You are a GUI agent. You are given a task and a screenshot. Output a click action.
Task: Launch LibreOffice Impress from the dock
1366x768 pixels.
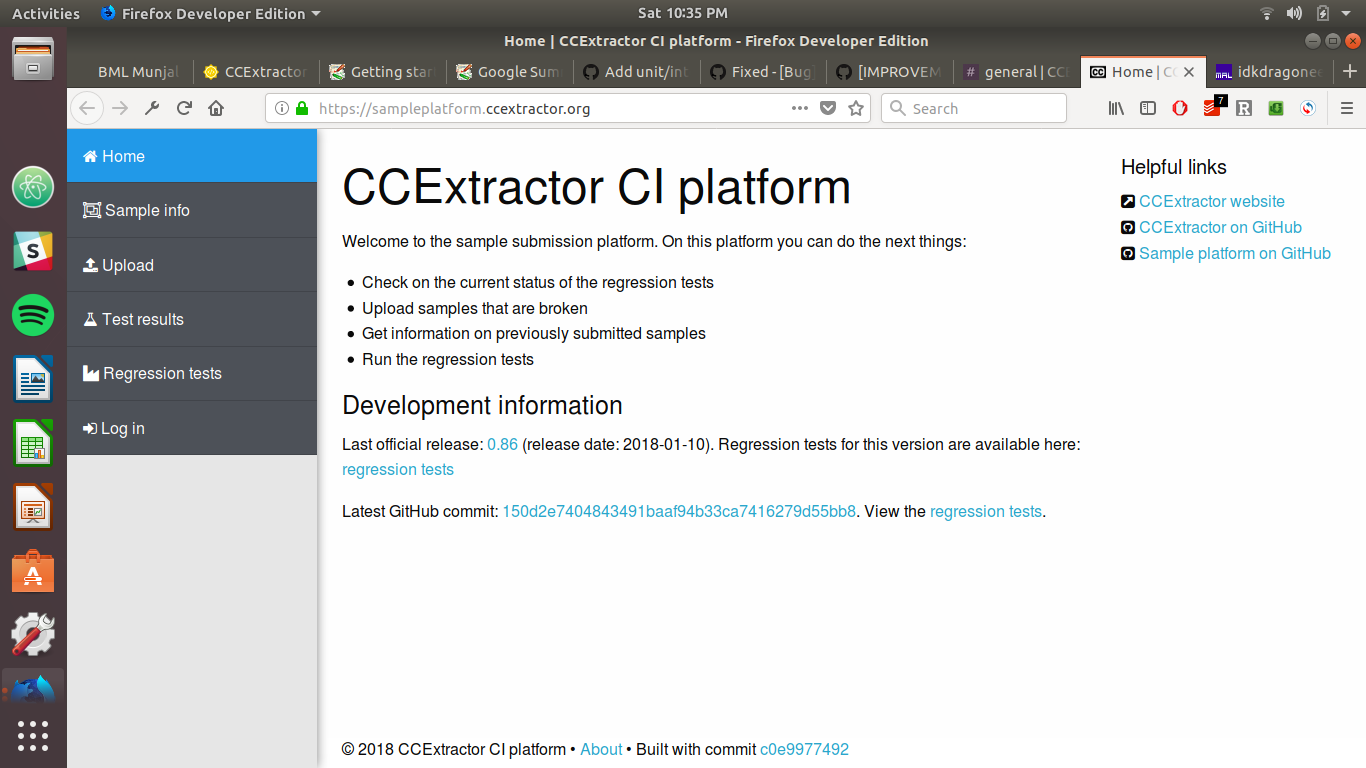click(x=33, y=507)
